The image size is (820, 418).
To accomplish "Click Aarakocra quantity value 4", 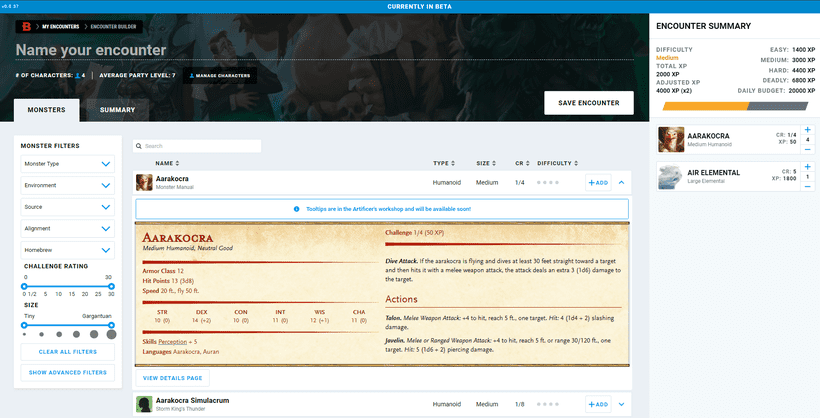I will (x=807, y=140).
